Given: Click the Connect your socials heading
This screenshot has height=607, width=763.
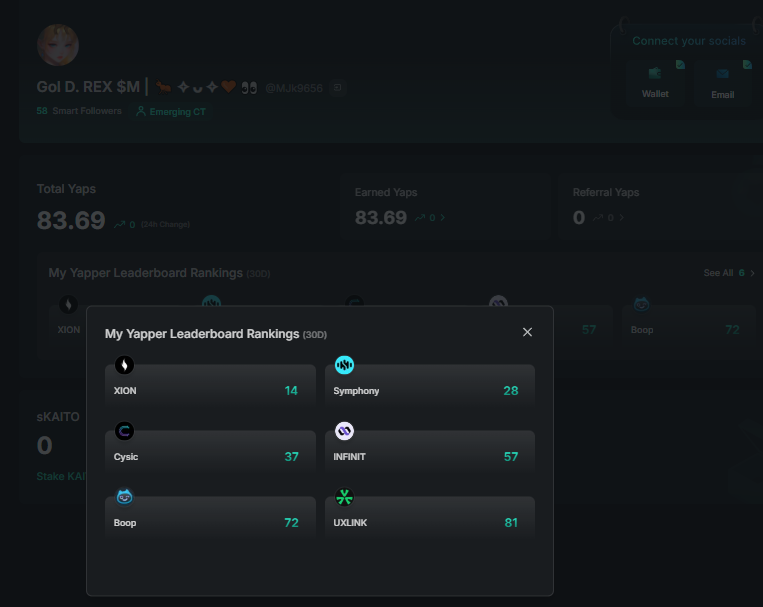Looking at the screenshot, I should 689,41.
